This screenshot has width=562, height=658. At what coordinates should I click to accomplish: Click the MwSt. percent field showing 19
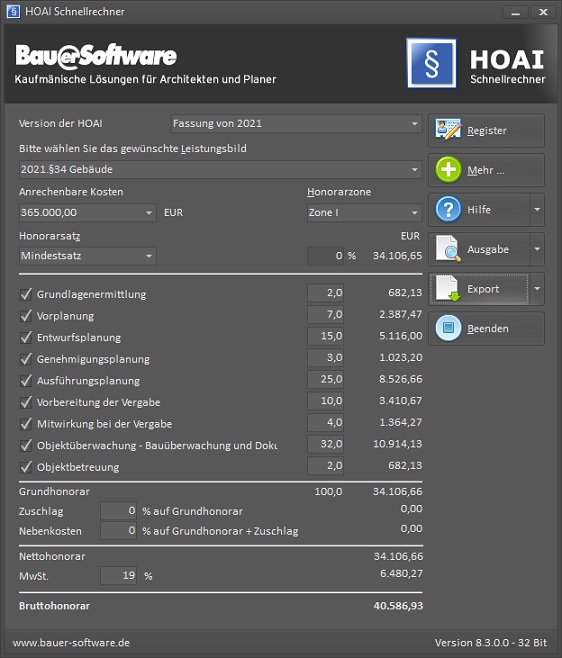[118, 576]
